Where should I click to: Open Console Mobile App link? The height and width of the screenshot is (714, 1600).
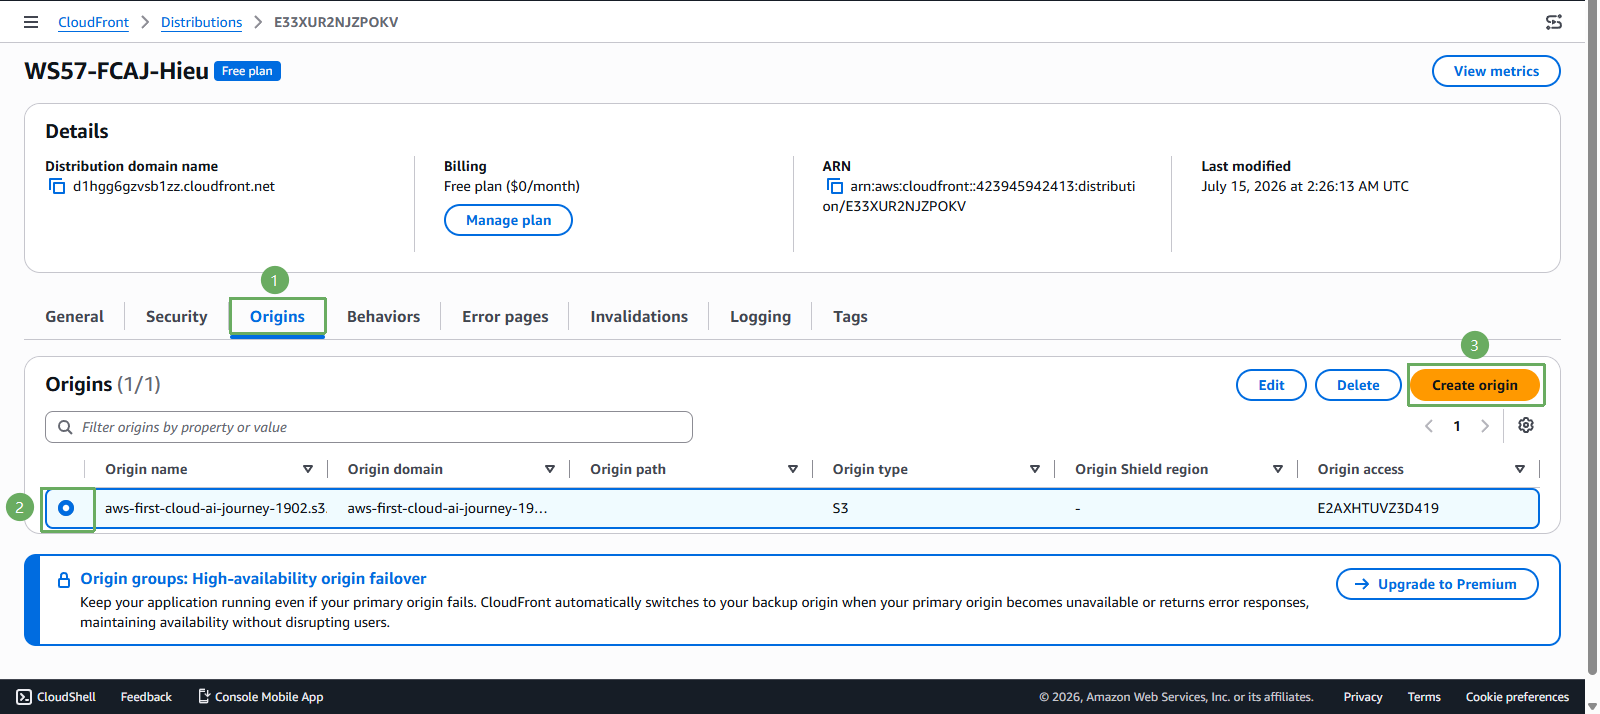(260, 697)
